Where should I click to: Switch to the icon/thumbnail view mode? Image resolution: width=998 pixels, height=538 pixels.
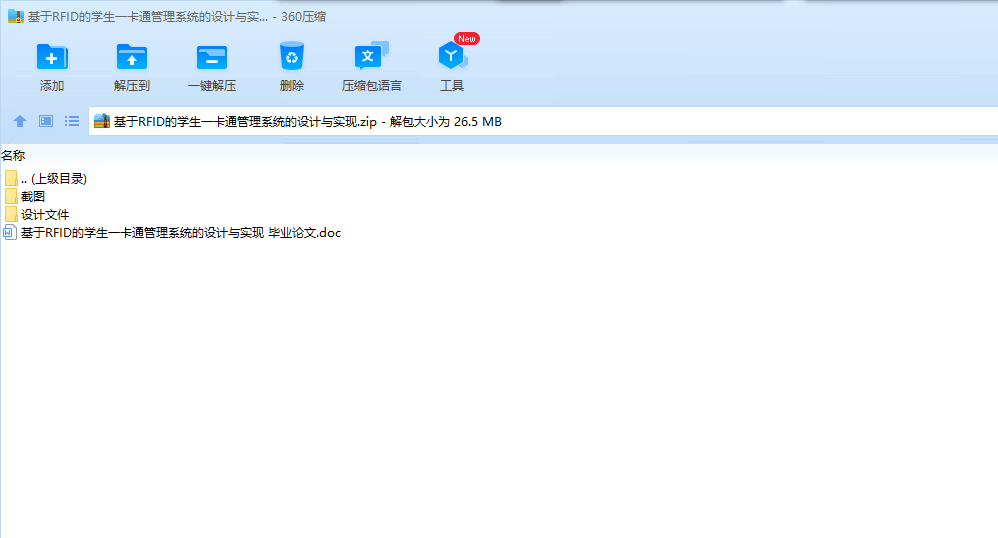pos(46,121)
